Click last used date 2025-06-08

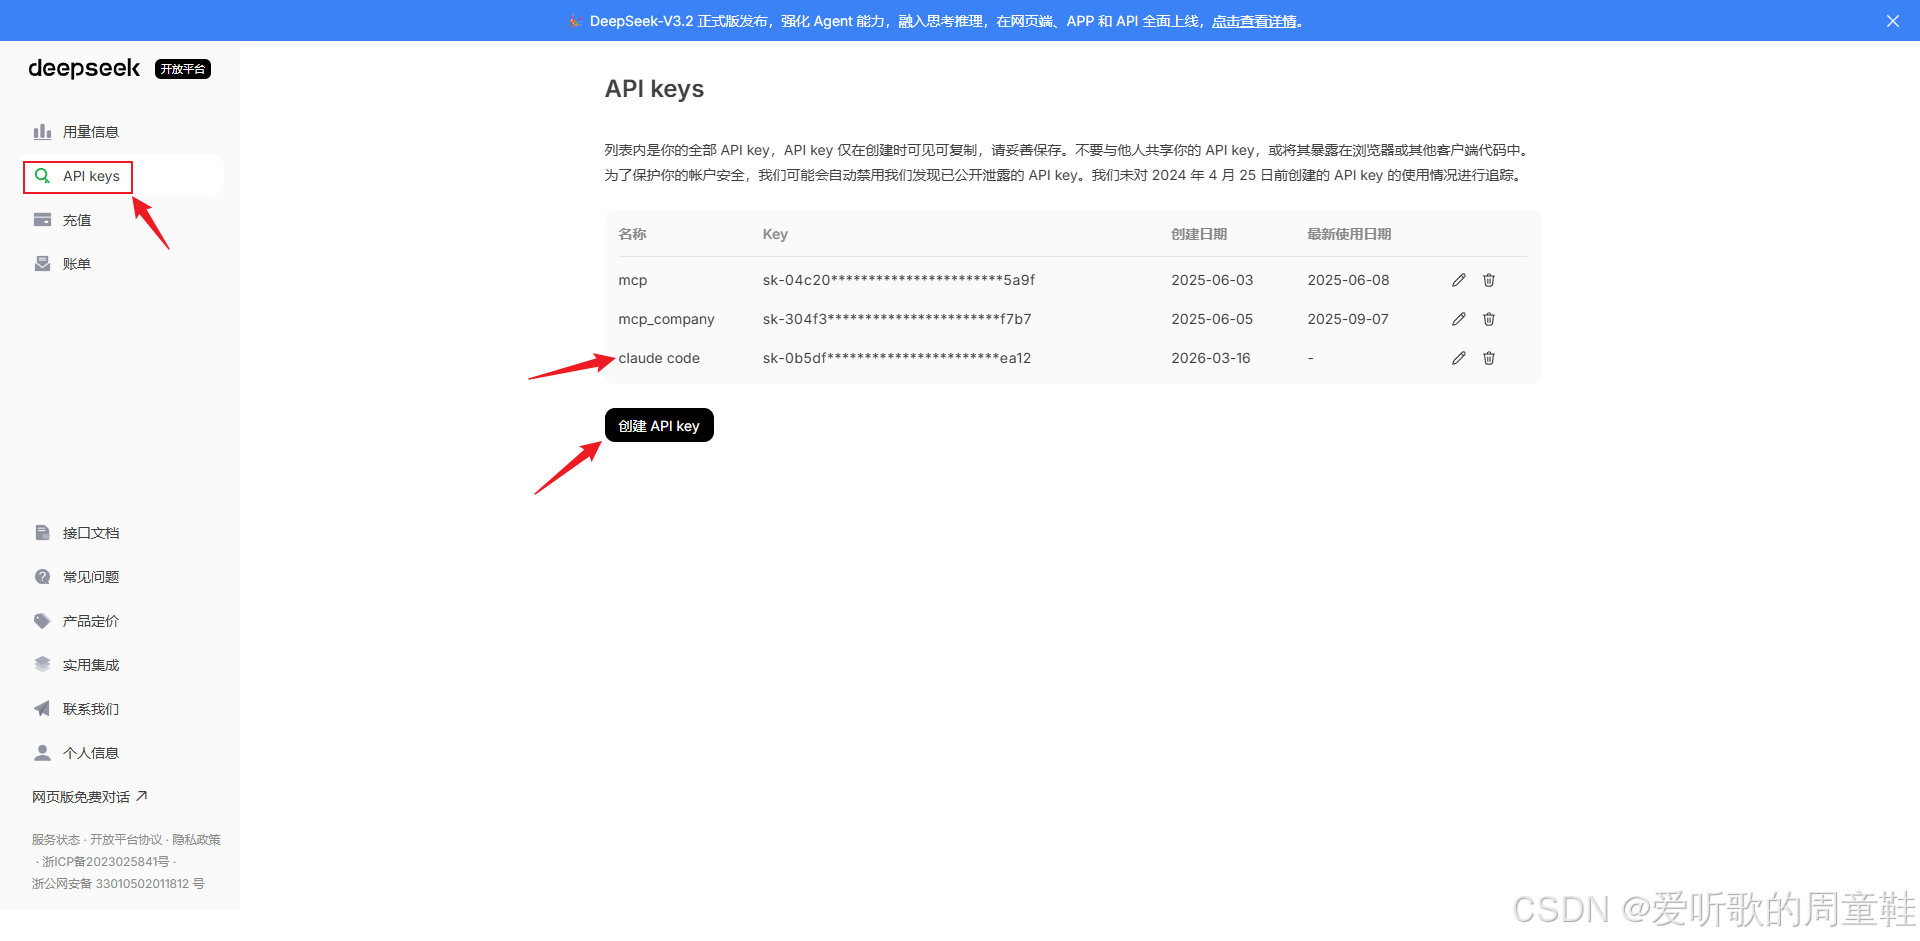pyautogui.click(x=1348, y=280)
